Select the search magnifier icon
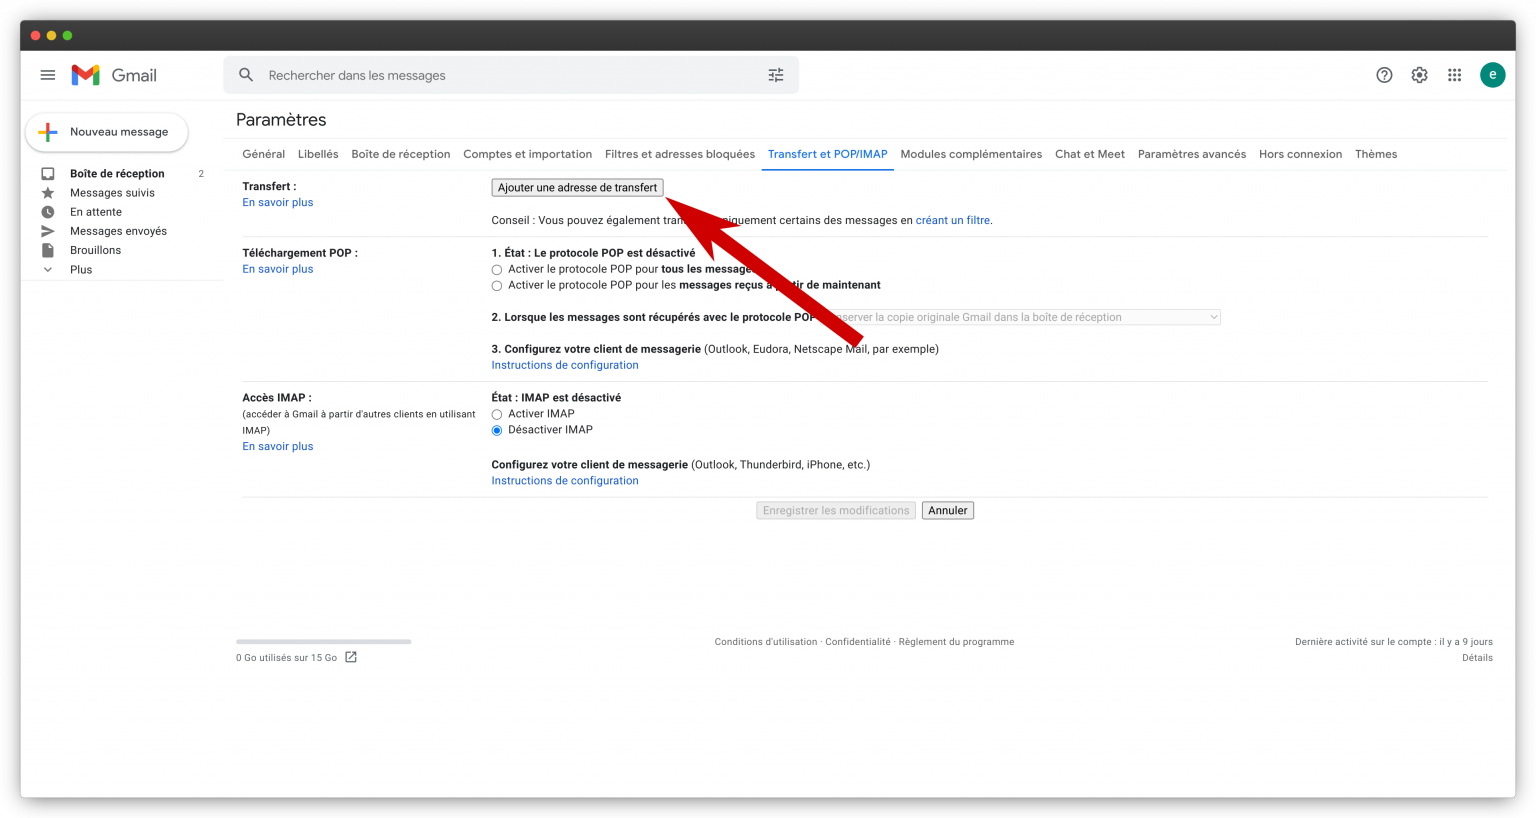1536x818 pixels. point(246,74)
